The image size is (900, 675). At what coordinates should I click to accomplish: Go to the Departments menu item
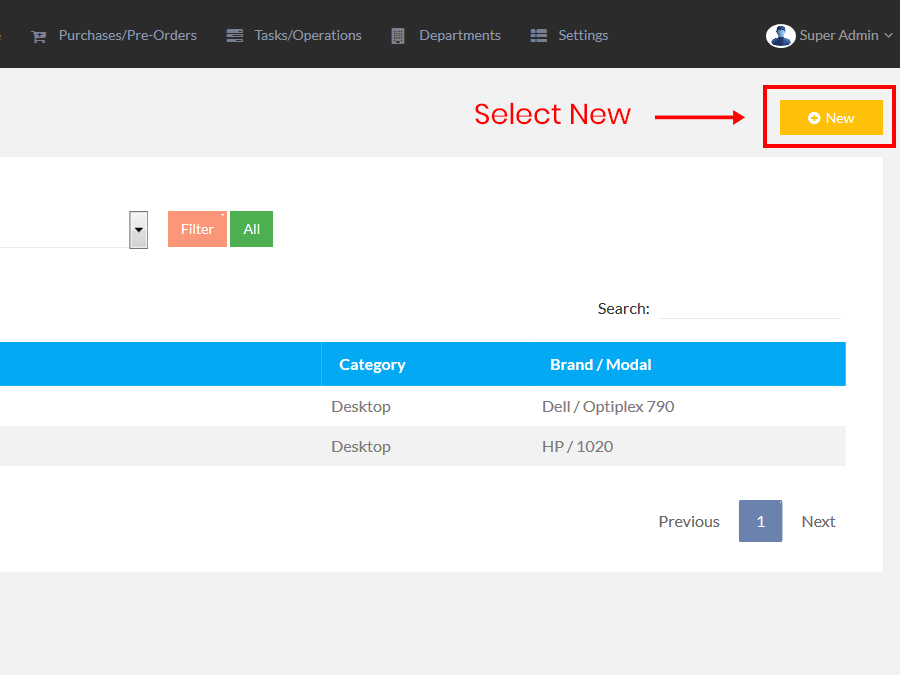pyautogui.click(x=459, y=36)
